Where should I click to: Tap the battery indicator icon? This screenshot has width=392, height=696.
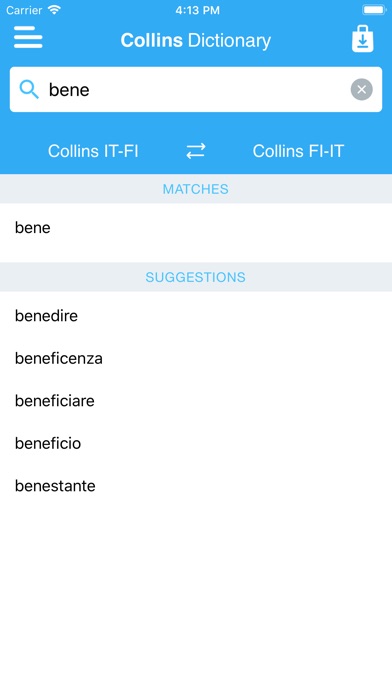(x=374, y=10)
